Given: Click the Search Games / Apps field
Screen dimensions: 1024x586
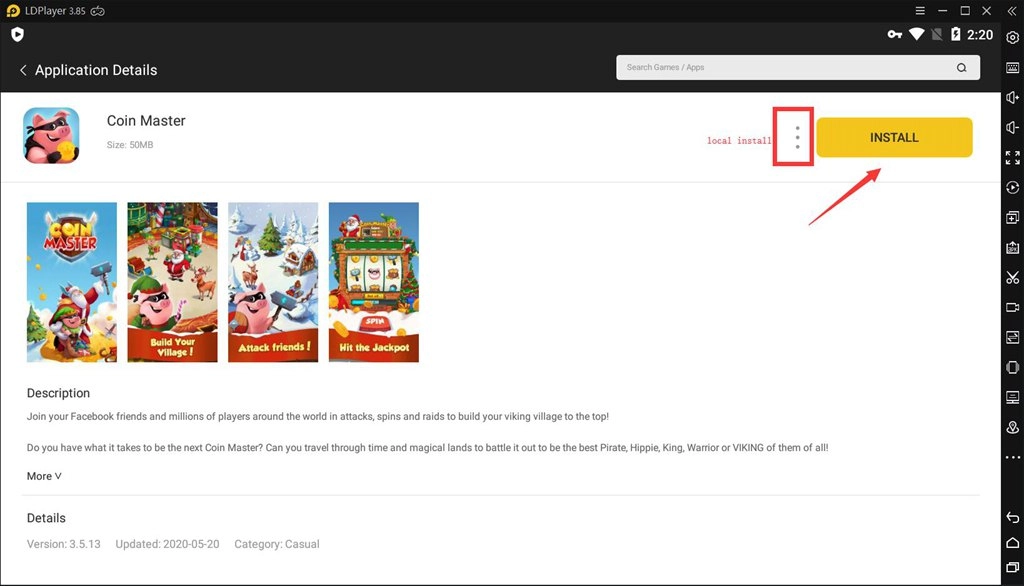Looking at the screenshot, I should [x=797, y=67].
